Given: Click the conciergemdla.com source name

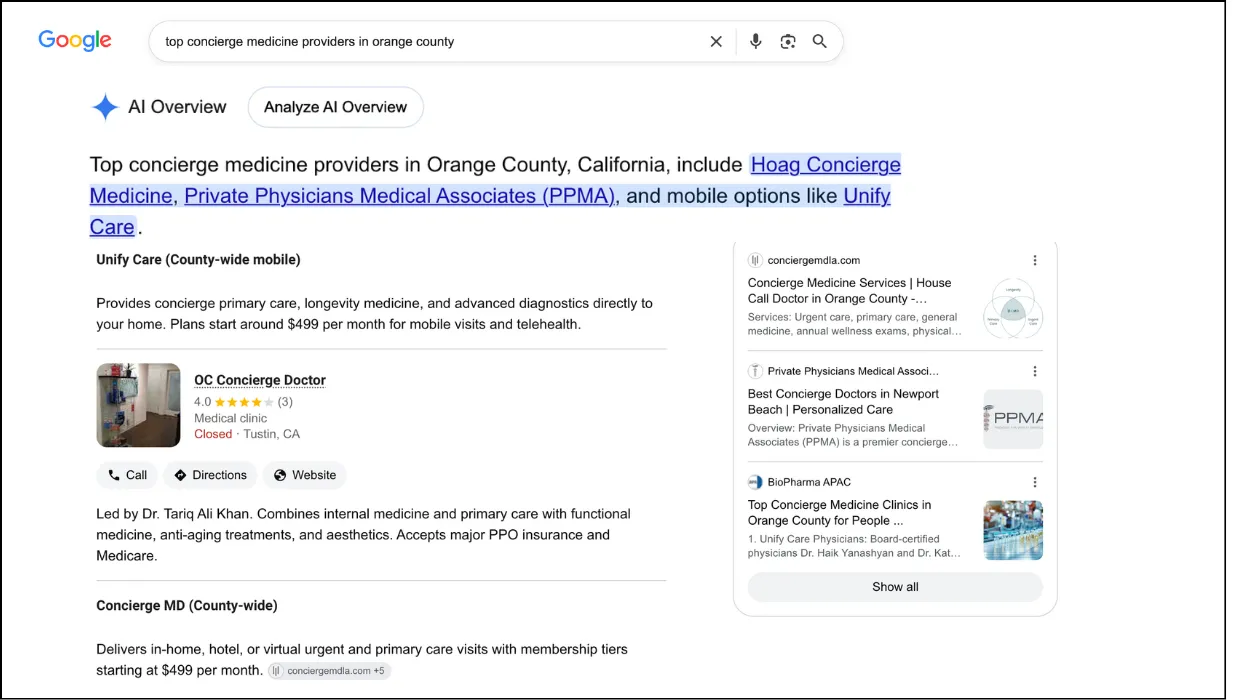Looking at the screenshot, I should coord(814,260).
